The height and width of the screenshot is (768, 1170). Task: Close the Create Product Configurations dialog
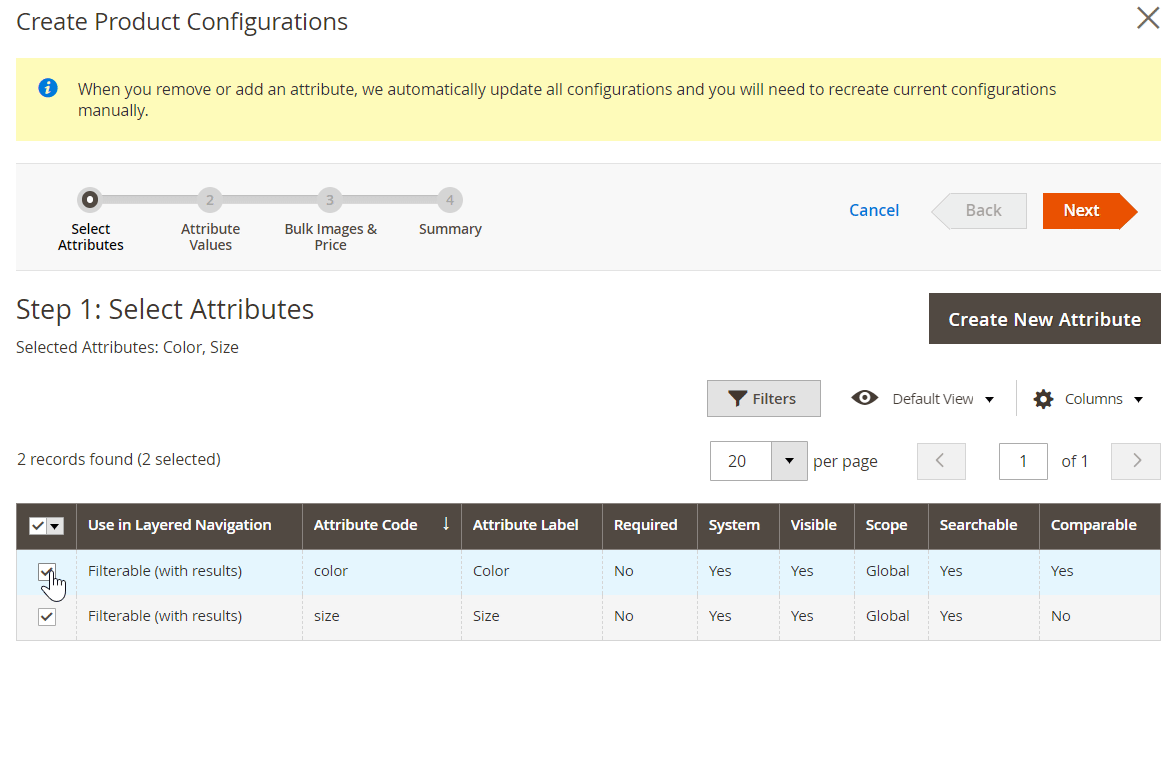pyautogui.click(x=1148, y=18)
